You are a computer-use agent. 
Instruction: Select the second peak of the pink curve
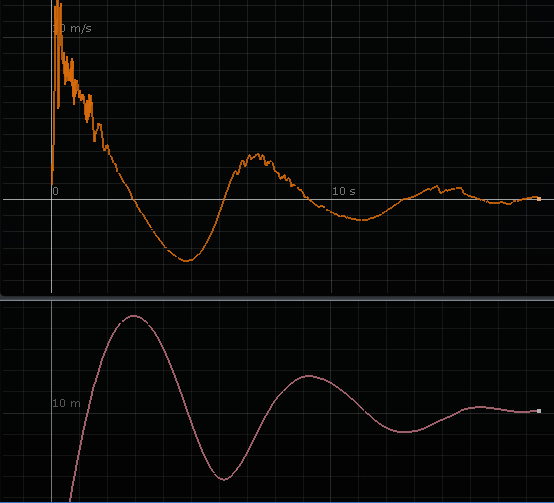pyautogui.click(x=309, y=376)
